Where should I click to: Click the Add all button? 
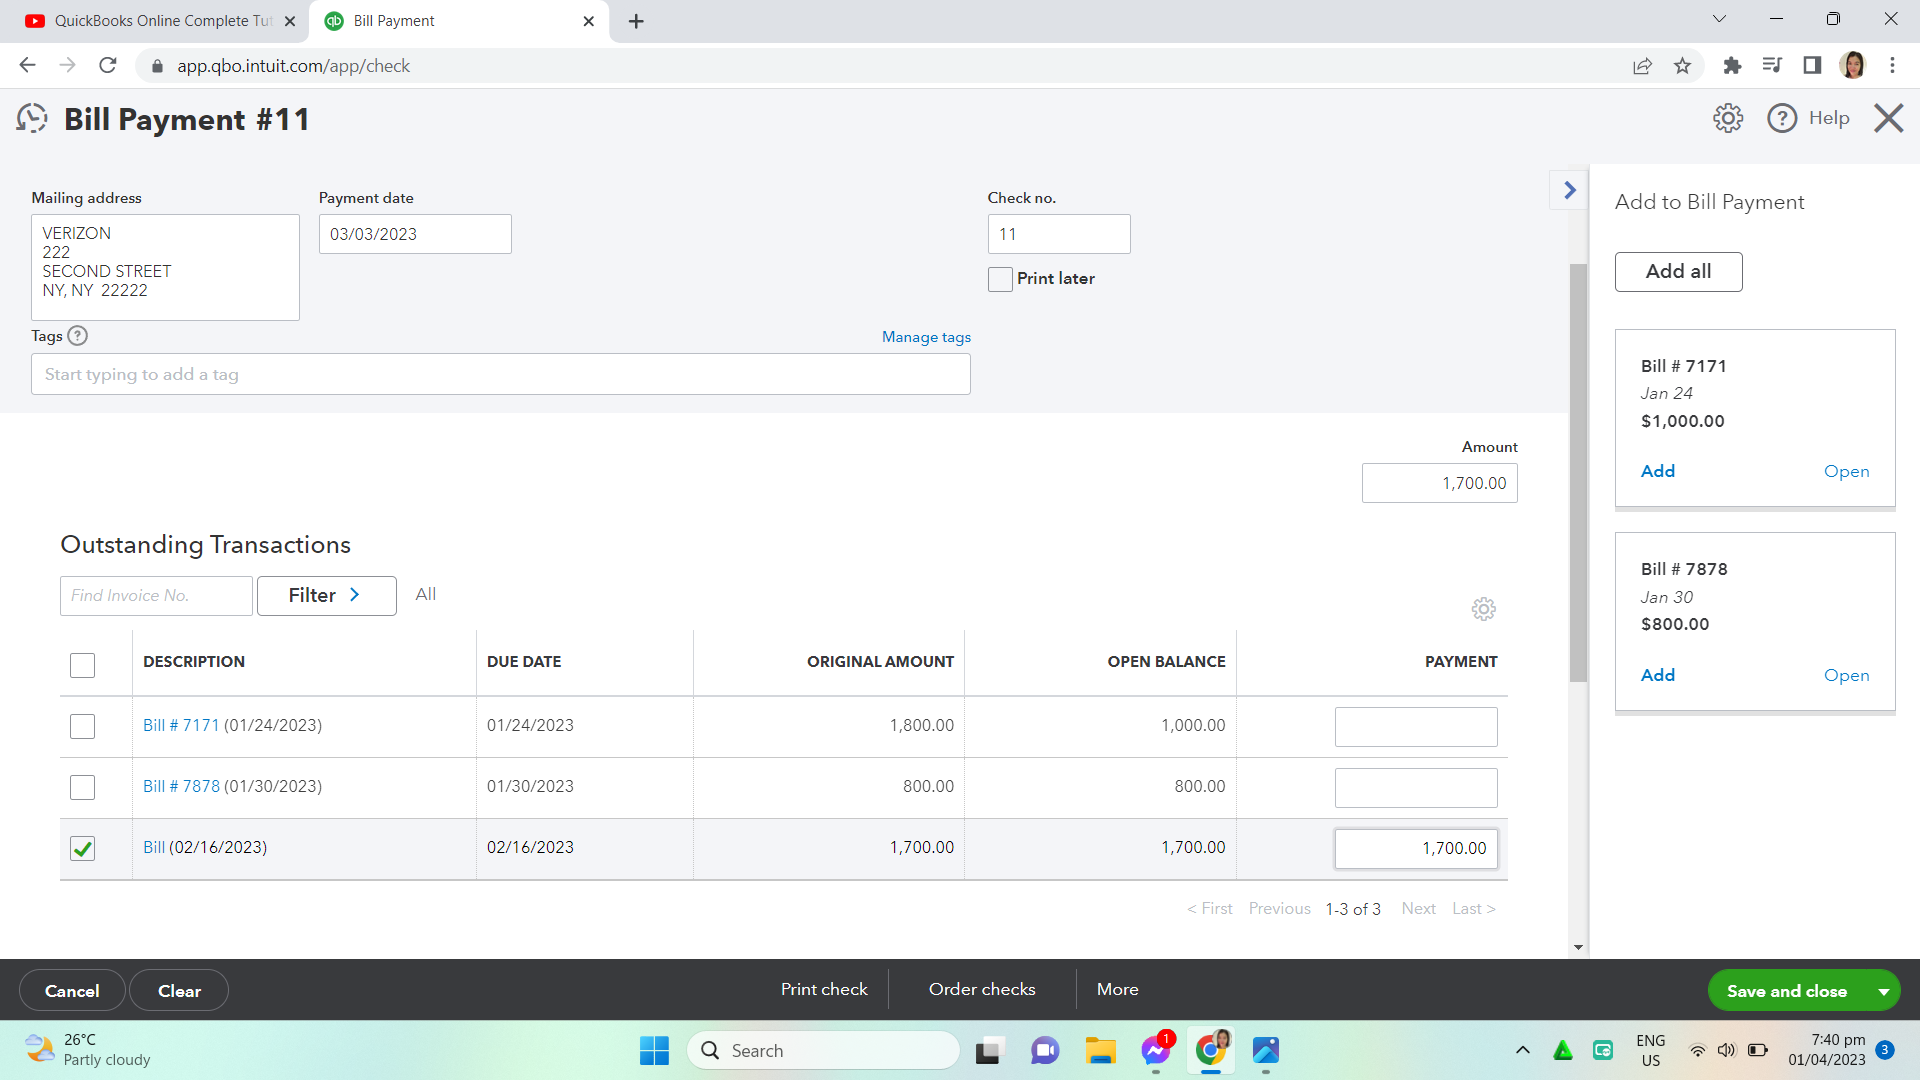[x=1678, y=271]
